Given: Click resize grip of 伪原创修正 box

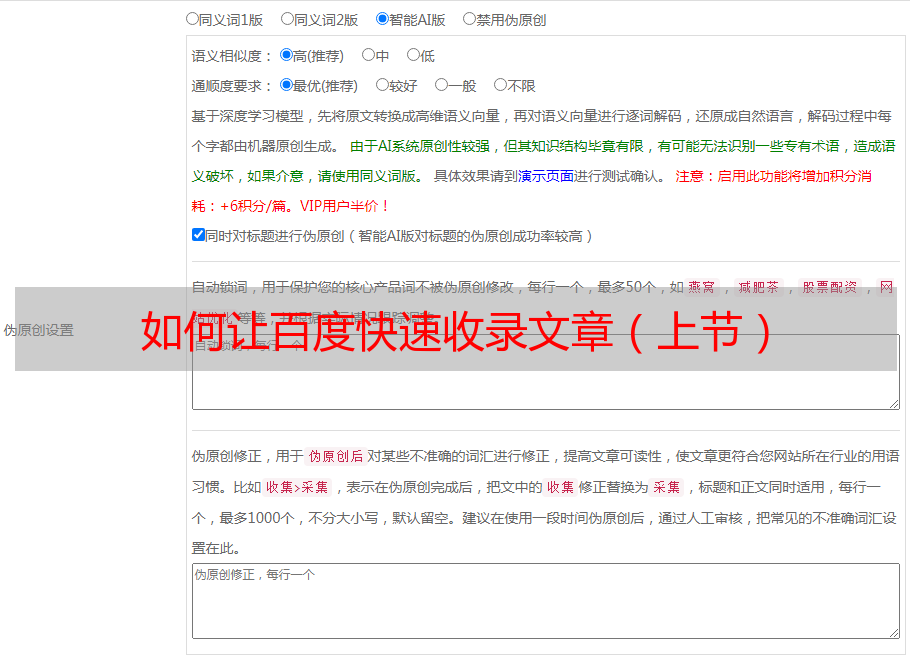Looking at the screenshot, I should click(x=894, y=633).
